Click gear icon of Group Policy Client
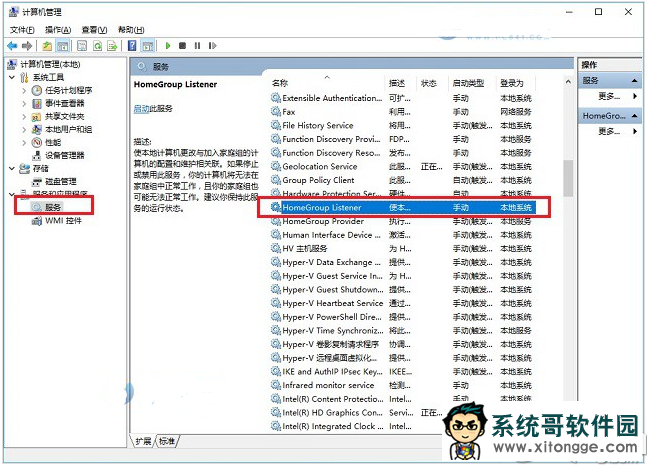The width and height of the screenshot is (647, 466). click(x=276, y=180)
